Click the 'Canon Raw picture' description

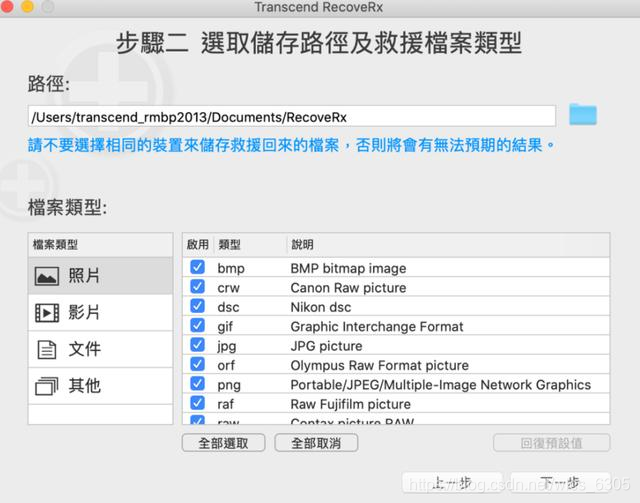[x=348, y=288]
